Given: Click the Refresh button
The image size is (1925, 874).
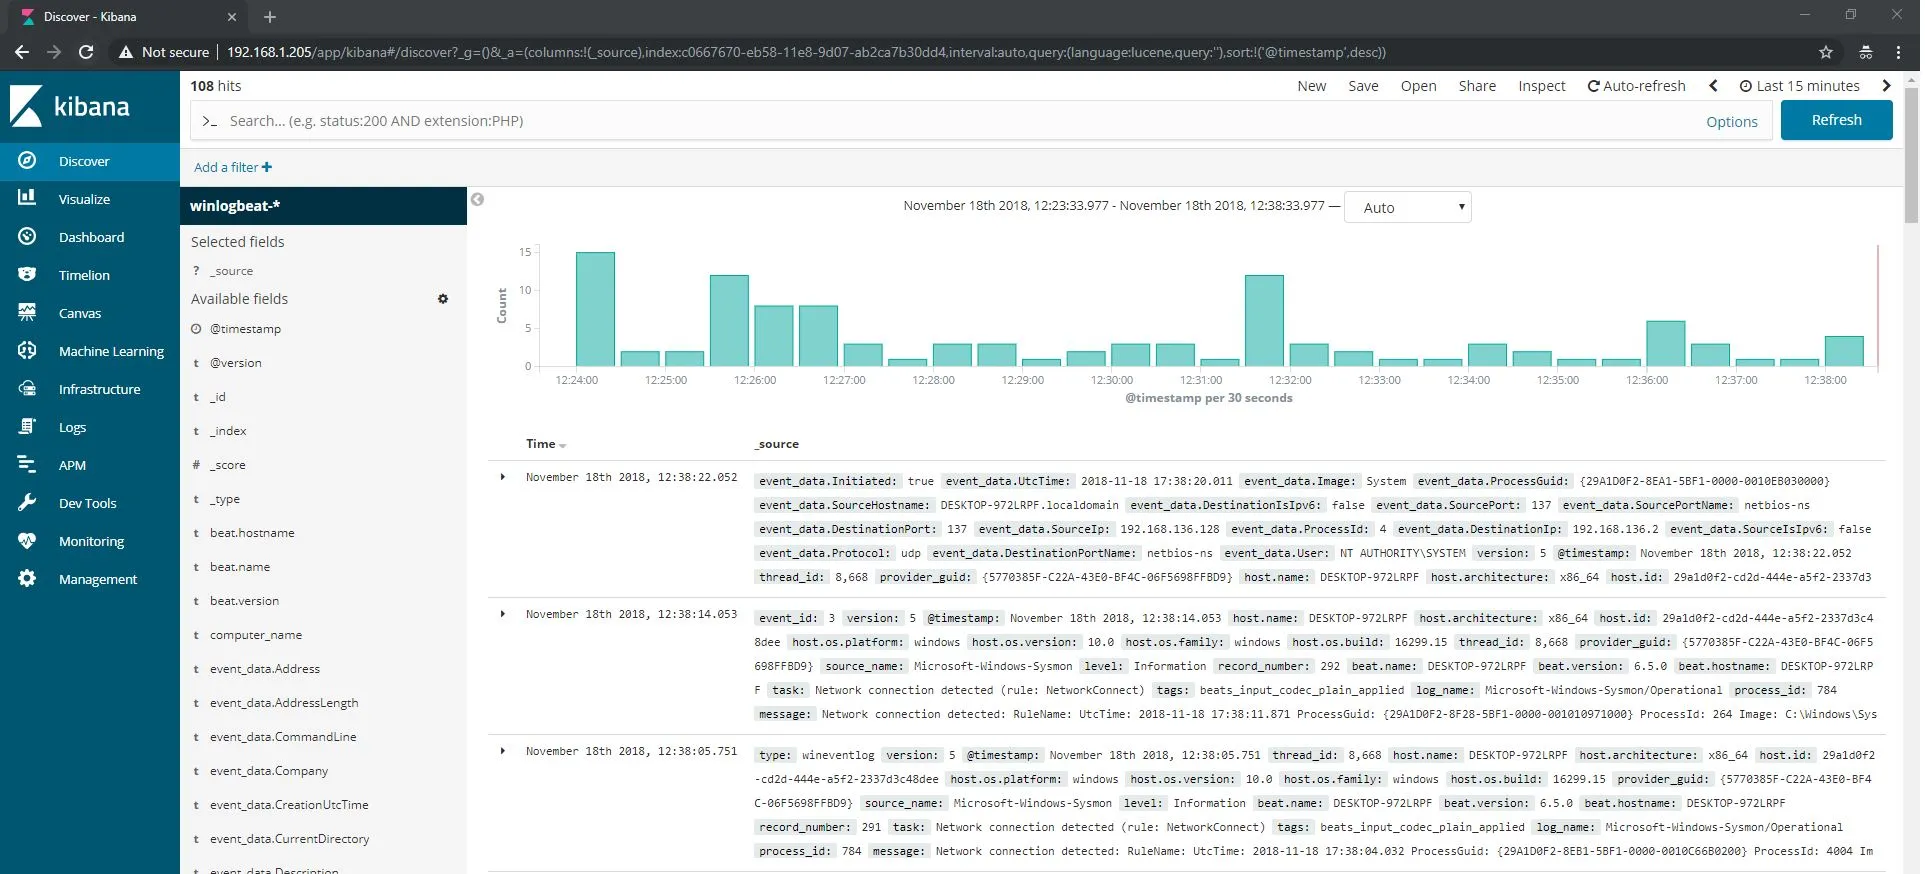Looking at the screenshot, I should [x=1836, y=120].
